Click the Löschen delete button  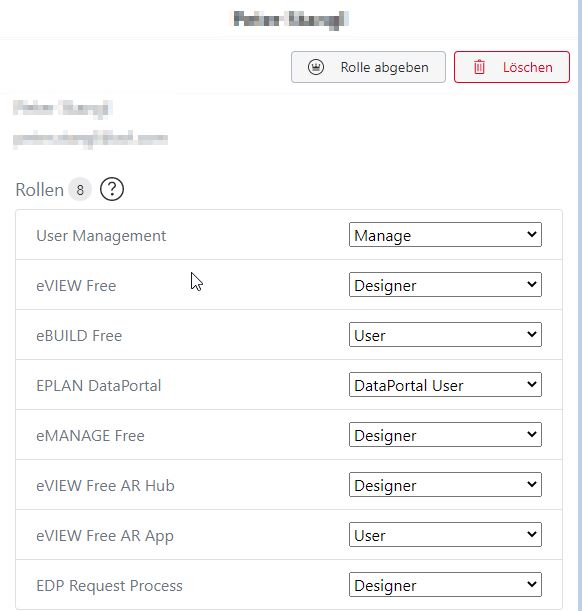tap(511, 67)
